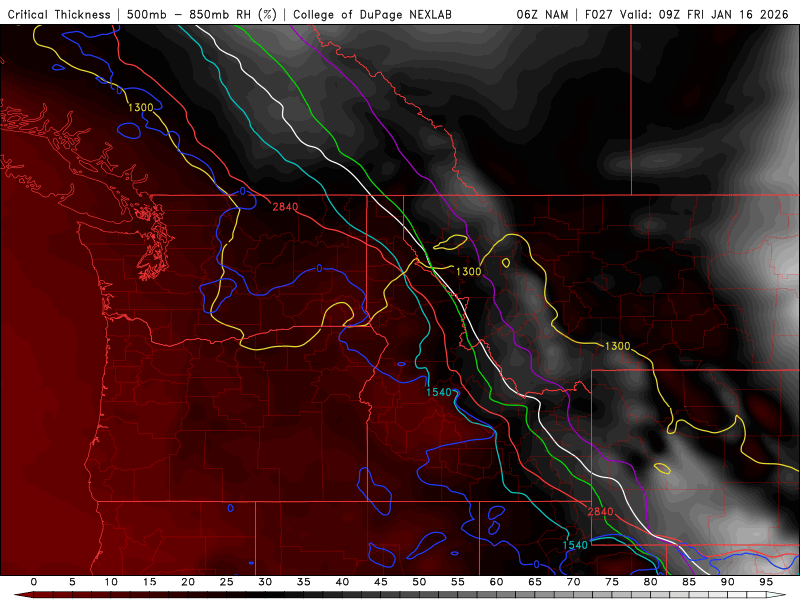Click the "85" tick on RH scale
800x600 pixels.
coord(689,582)
